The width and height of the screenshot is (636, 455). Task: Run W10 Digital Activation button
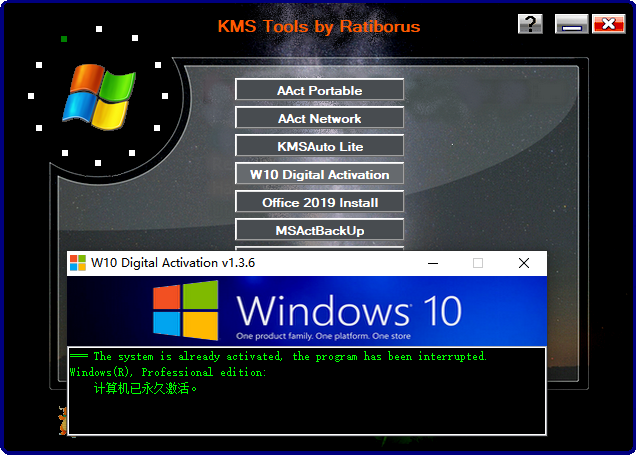coord(319,174)
